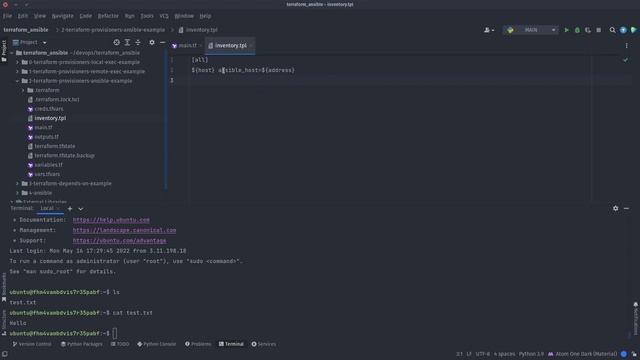Select vars.tfvars in project tree
Image resolution: width=640 pixels, height=360 pixels.
[x=47, y=174]
